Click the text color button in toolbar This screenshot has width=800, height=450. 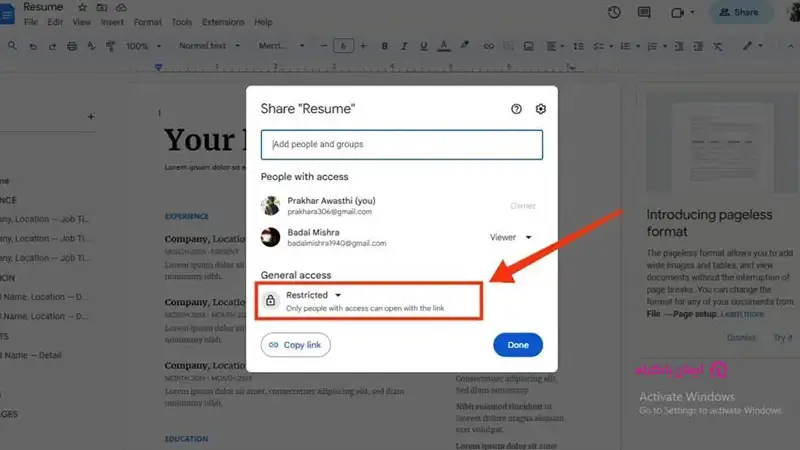click(x=444, y=46)
